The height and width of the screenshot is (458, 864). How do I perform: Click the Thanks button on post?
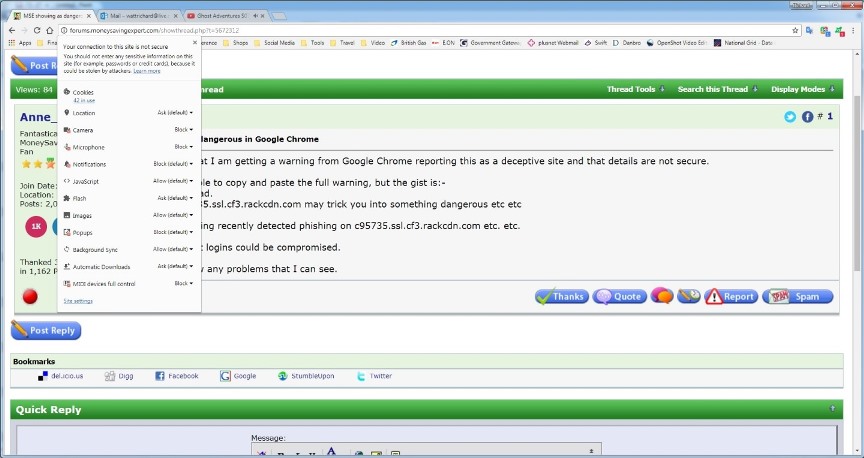tap(561, 297)
